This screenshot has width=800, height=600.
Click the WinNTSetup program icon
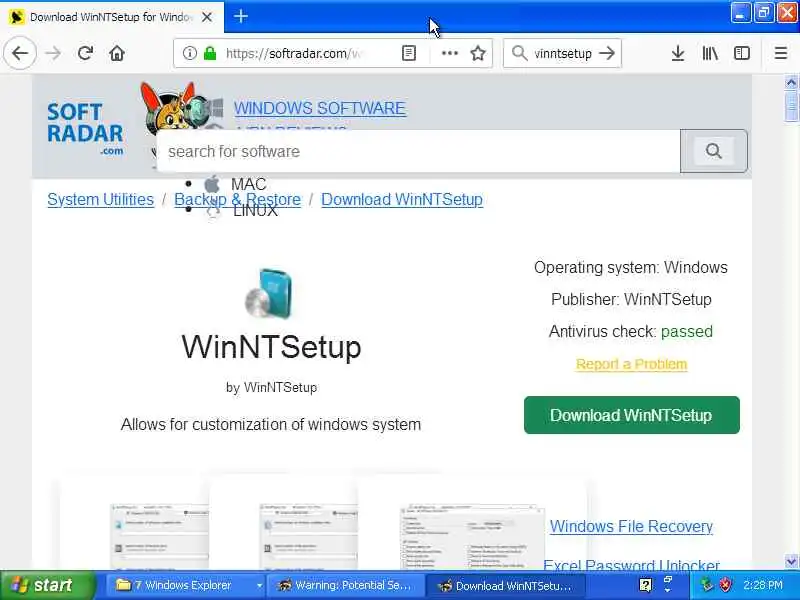270,293
